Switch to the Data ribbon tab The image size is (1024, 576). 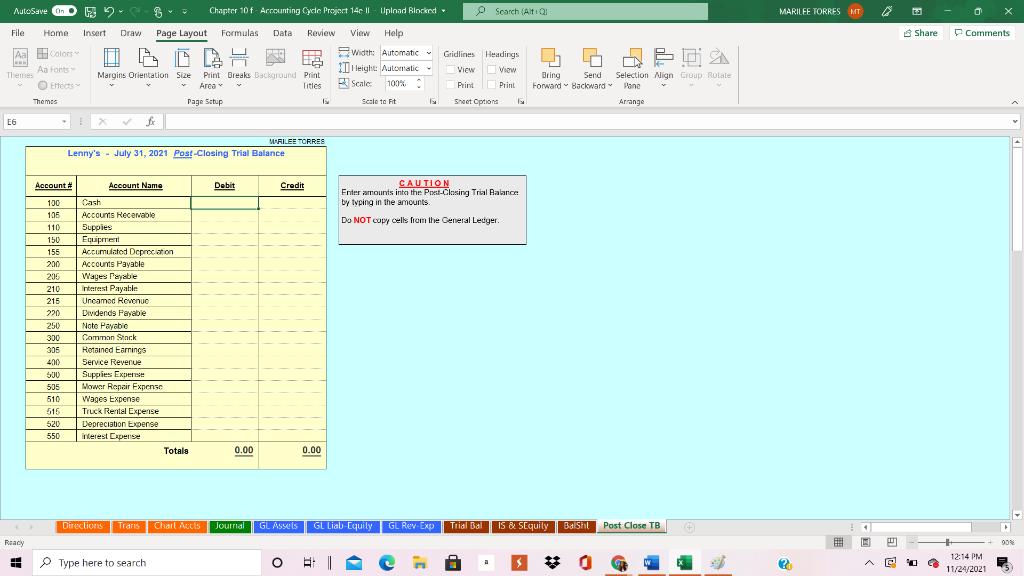[x=282, y=33]
